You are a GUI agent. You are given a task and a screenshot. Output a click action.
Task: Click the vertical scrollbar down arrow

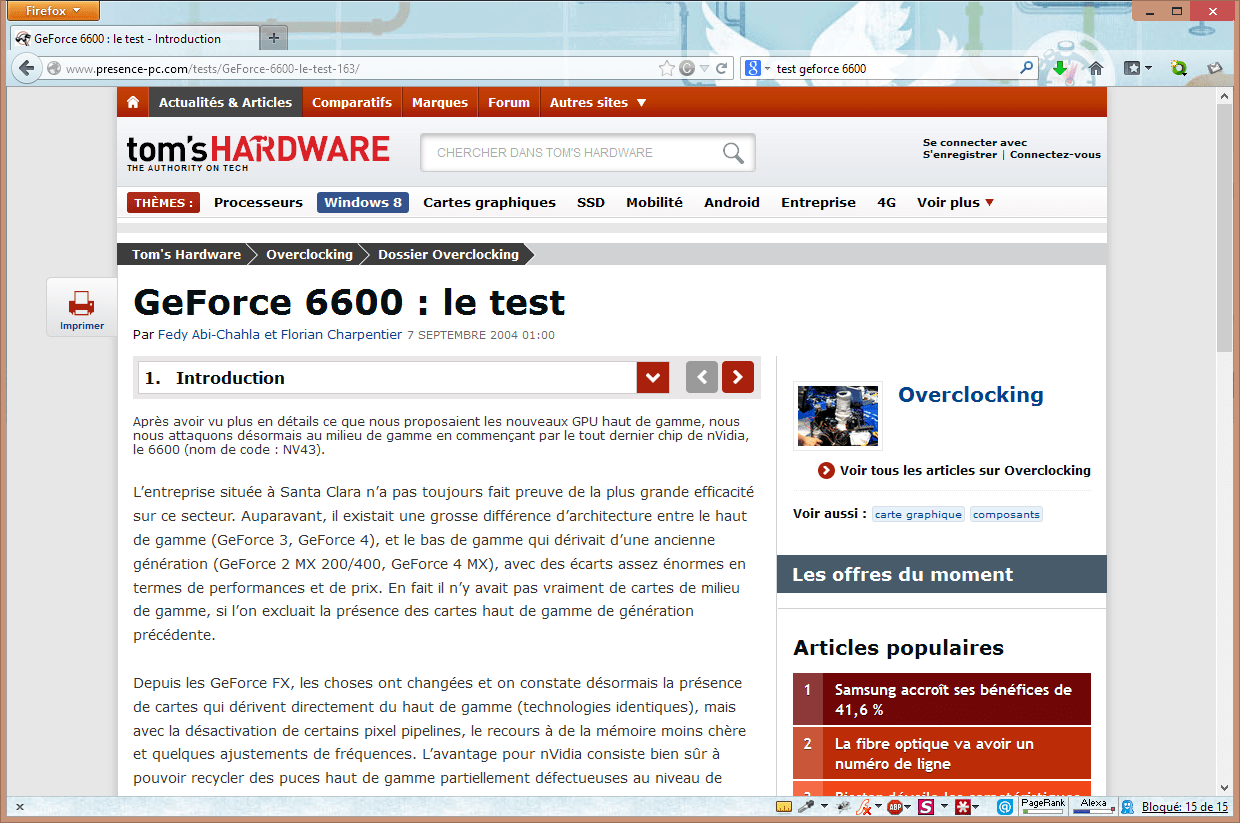1224,788
